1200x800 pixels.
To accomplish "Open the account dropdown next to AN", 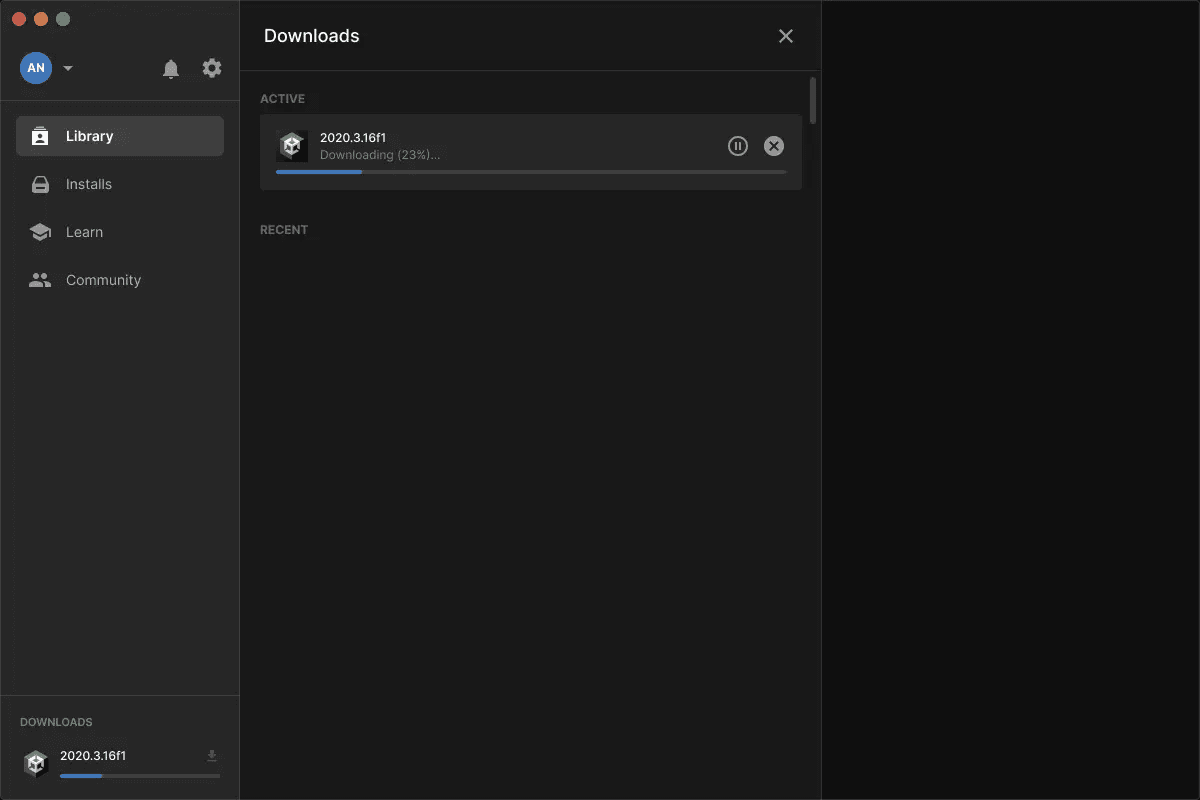I will click(68, 68).
